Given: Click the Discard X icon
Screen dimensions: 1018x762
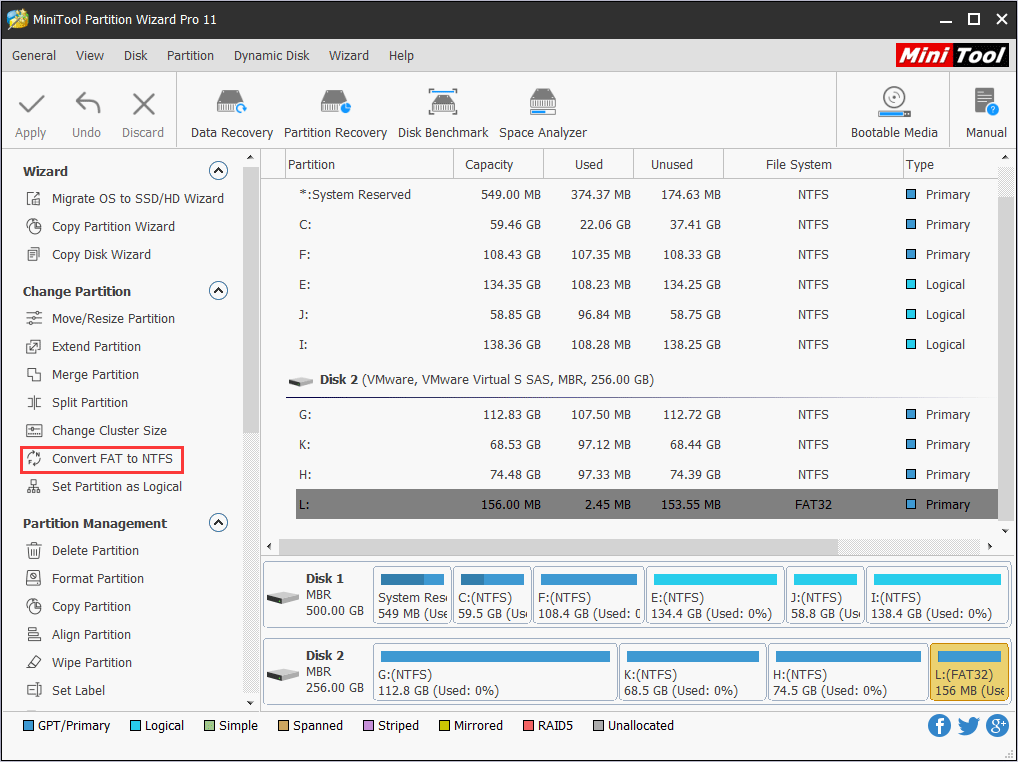Looking at the screenshot, I should pyautogui.click(x=143, y=104).
